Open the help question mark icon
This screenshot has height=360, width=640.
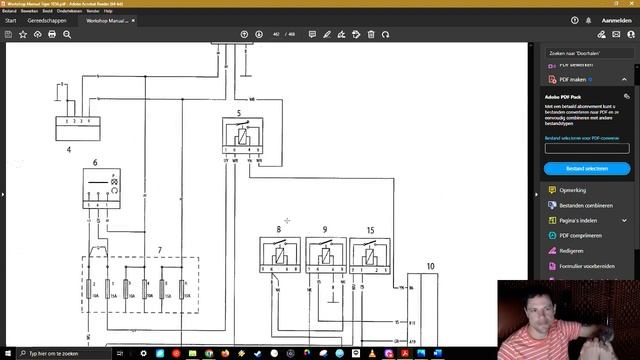pyautogui.click(x=574, y=20)
